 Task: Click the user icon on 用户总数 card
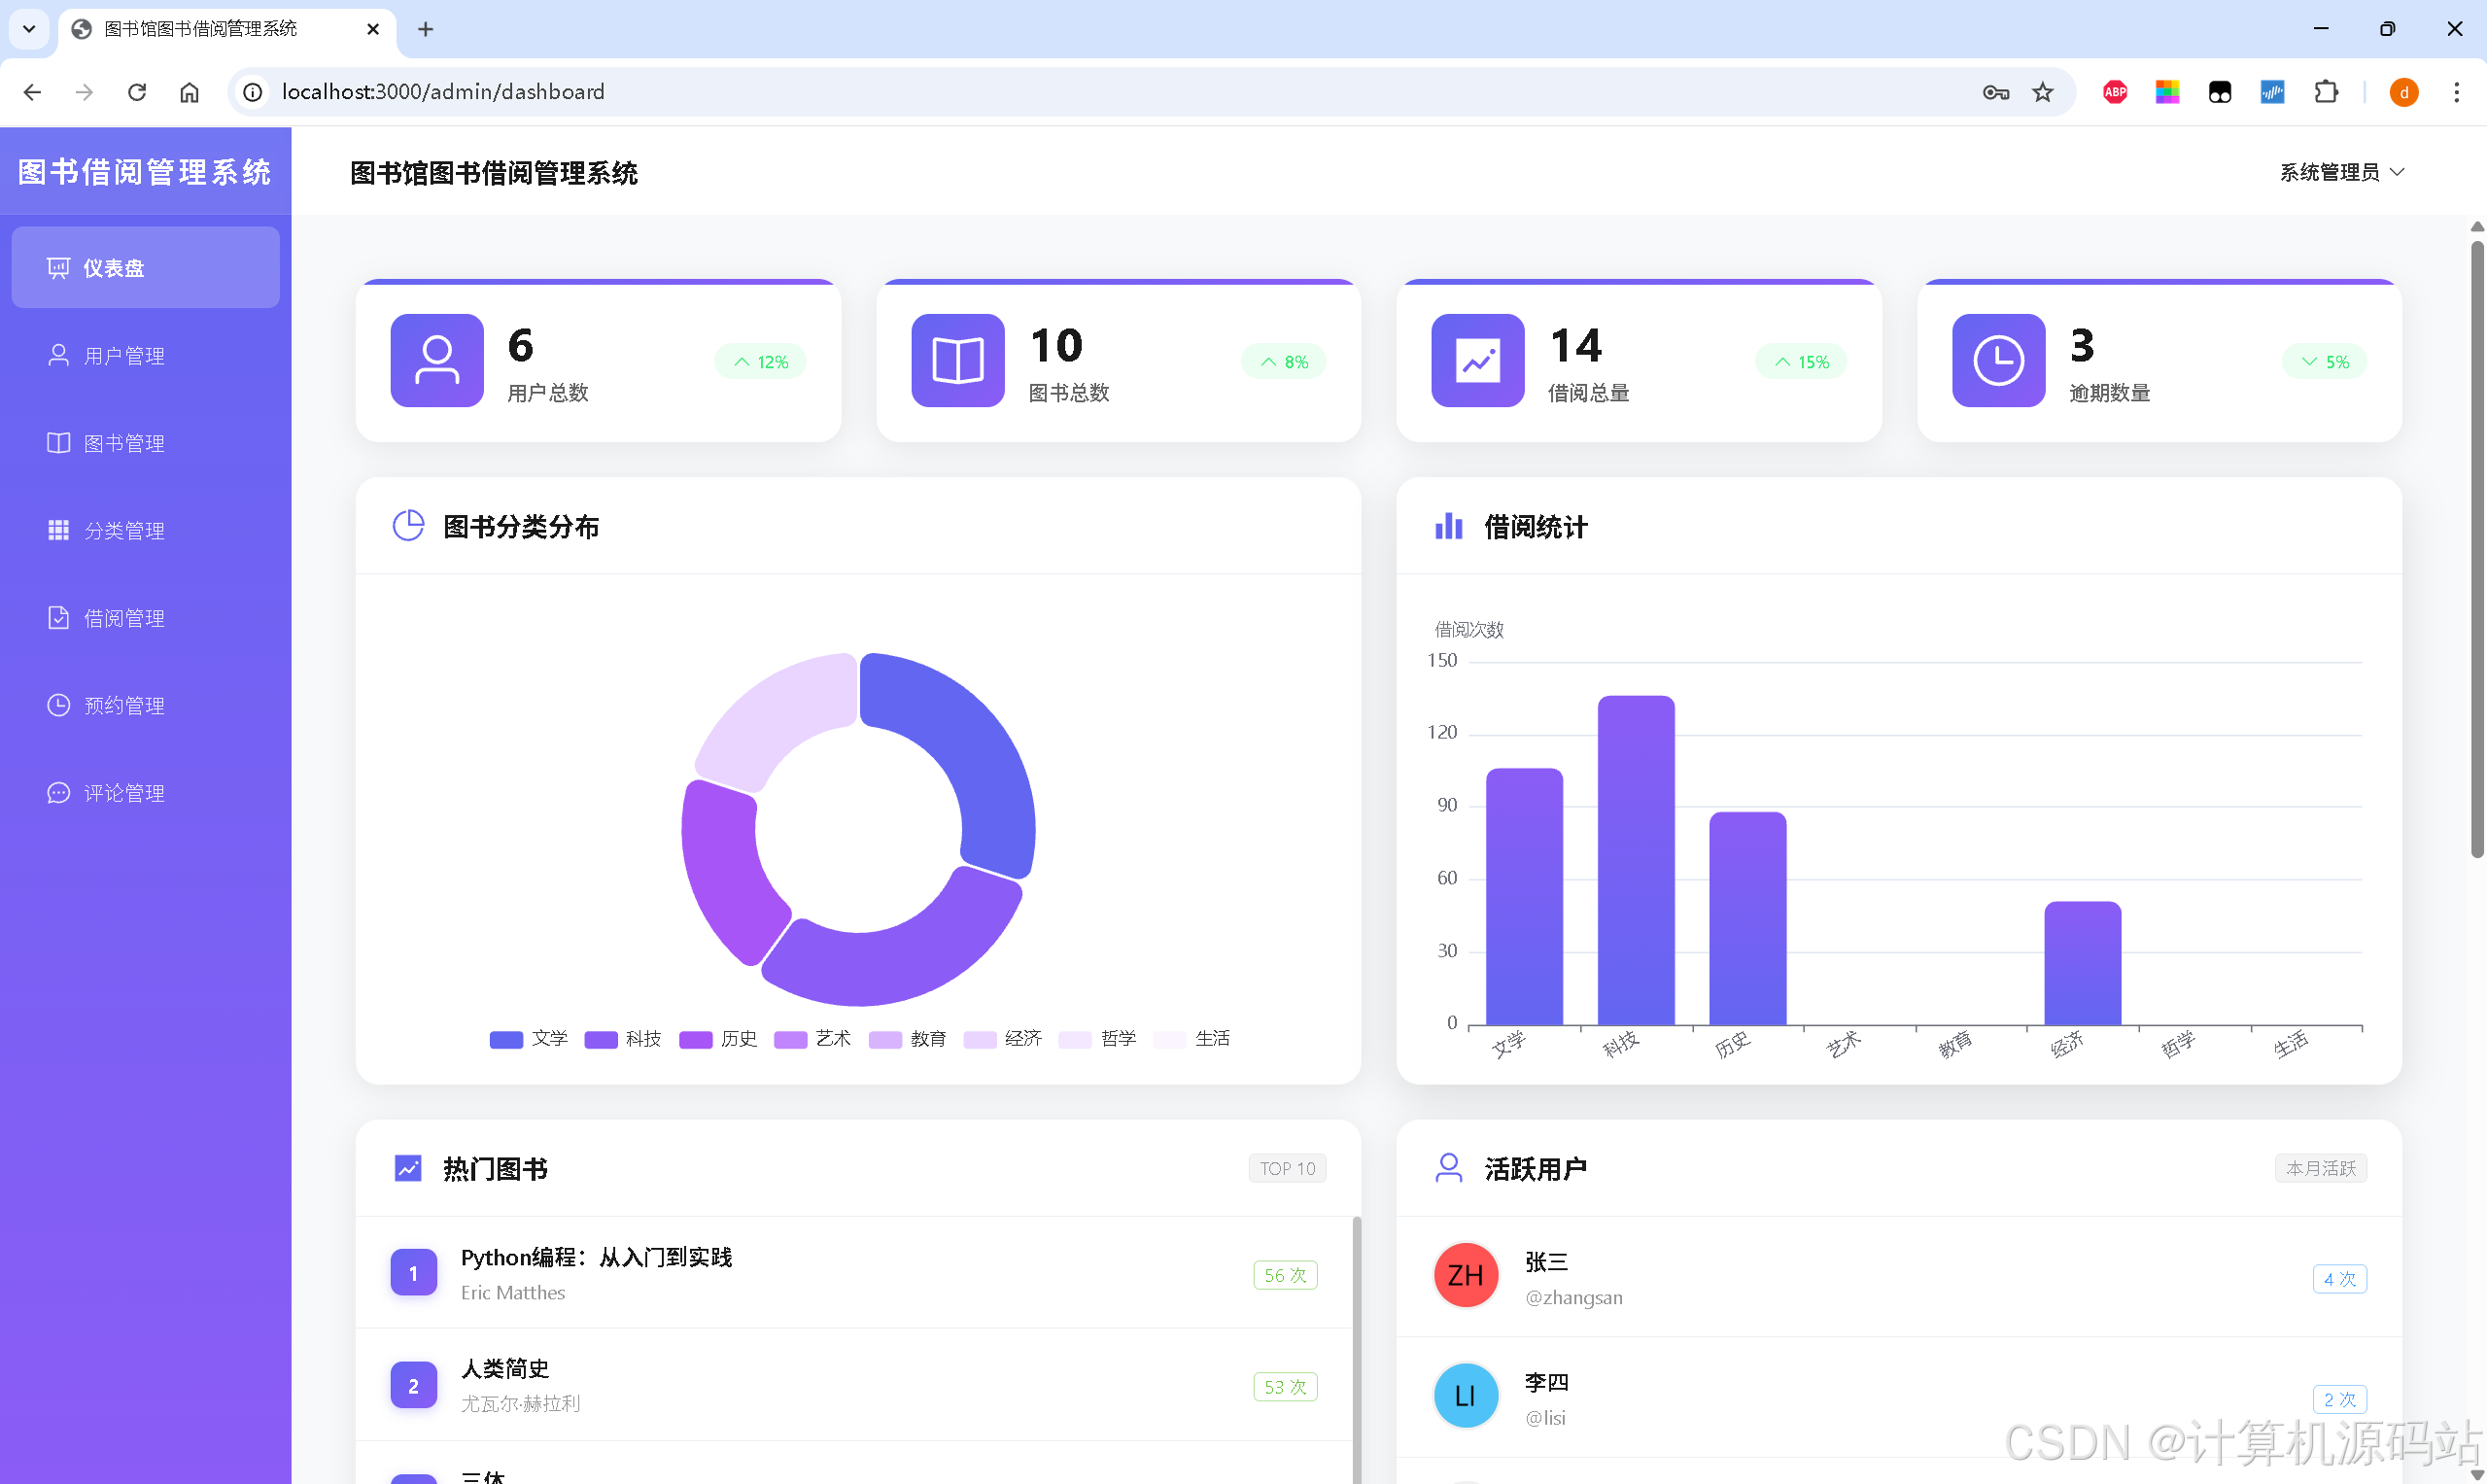coord(437,361)
